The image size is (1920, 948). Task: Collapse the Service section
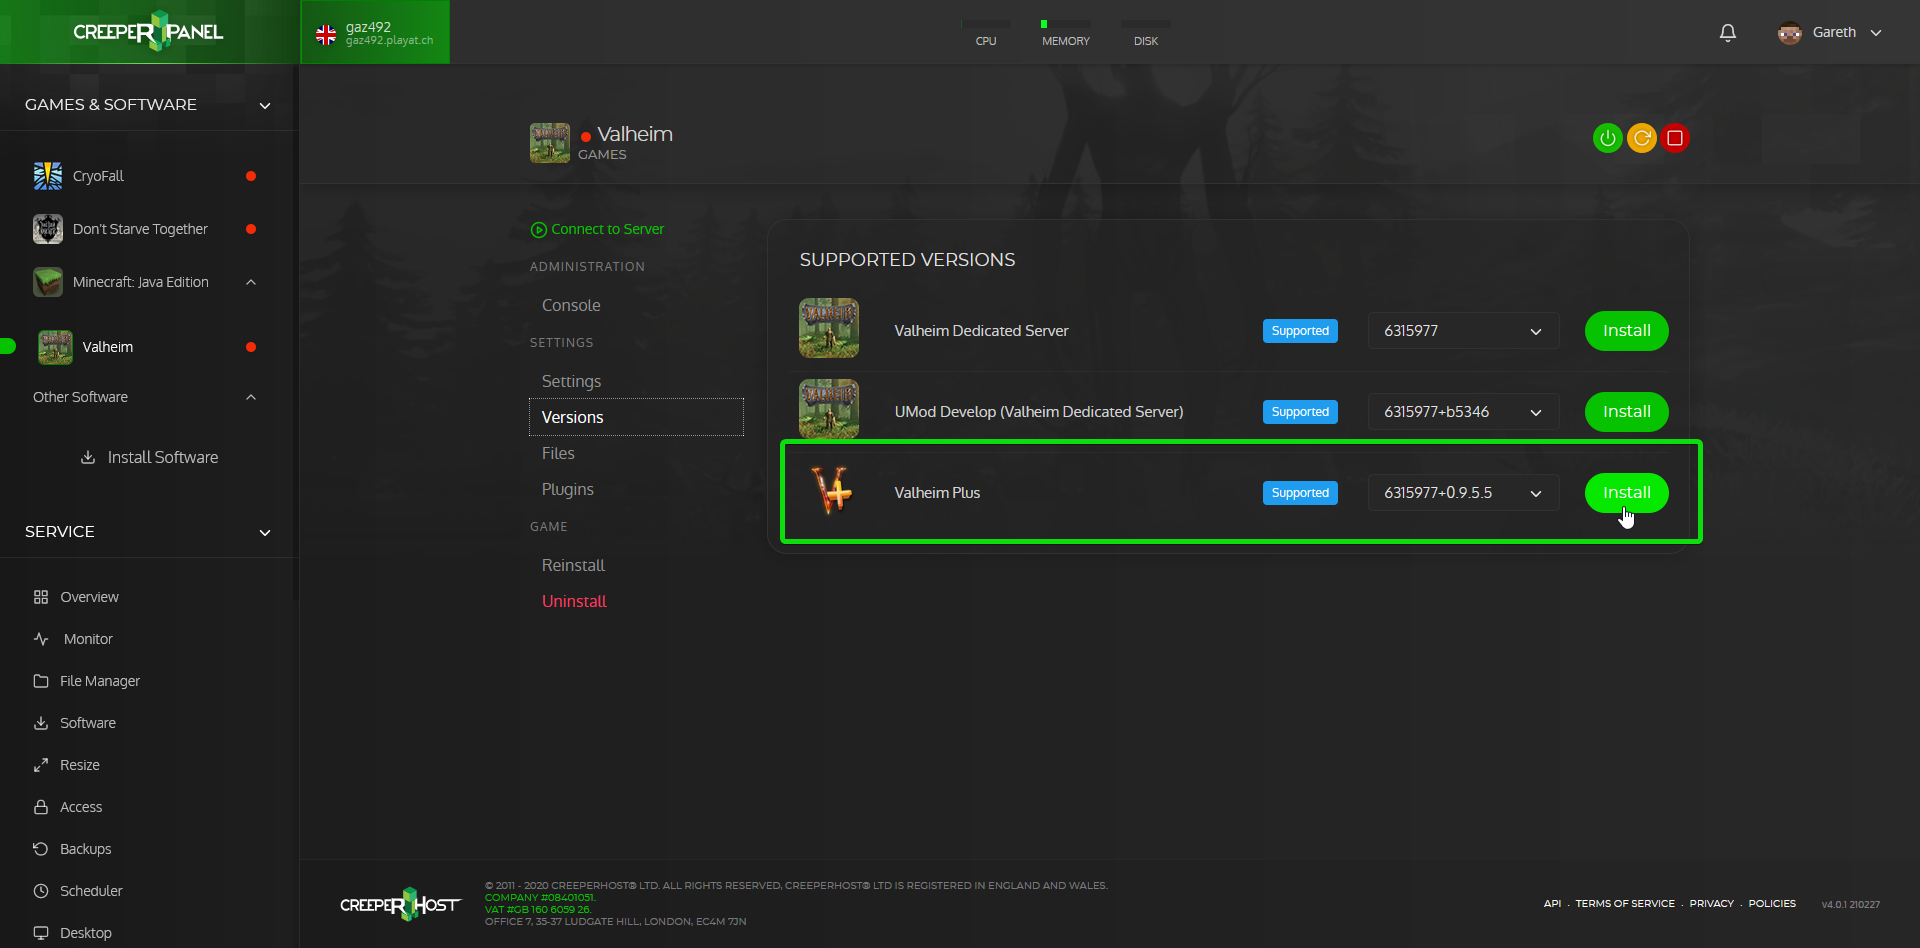(265, 532)
